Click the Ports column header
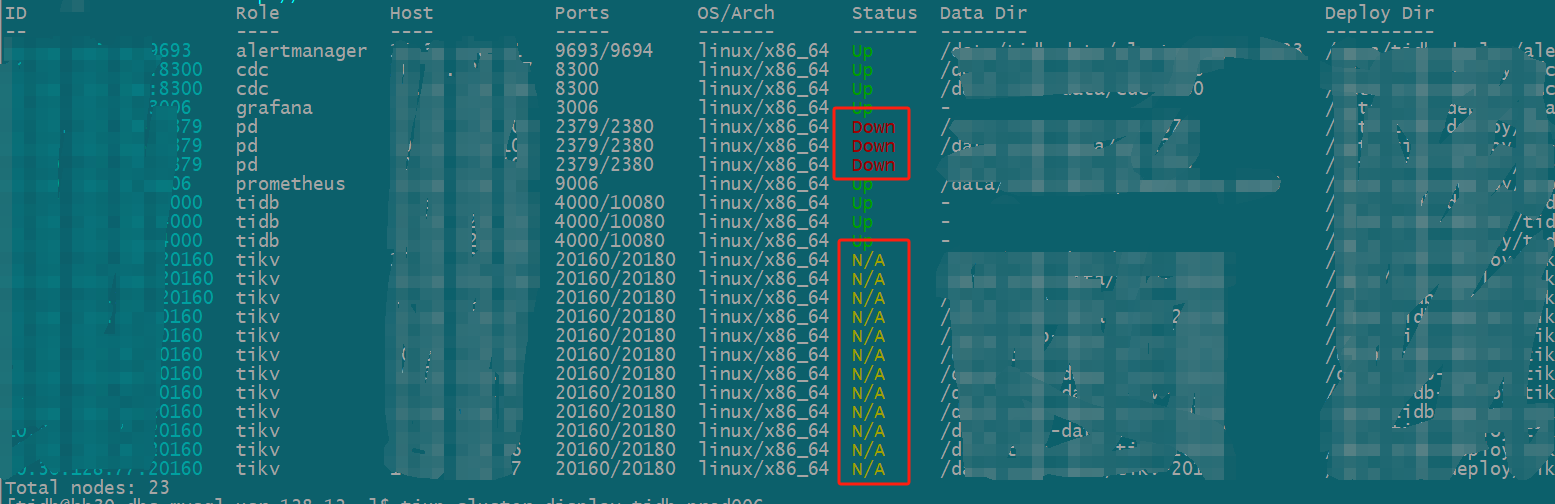The image size is (1555, 504). (582, 13)
